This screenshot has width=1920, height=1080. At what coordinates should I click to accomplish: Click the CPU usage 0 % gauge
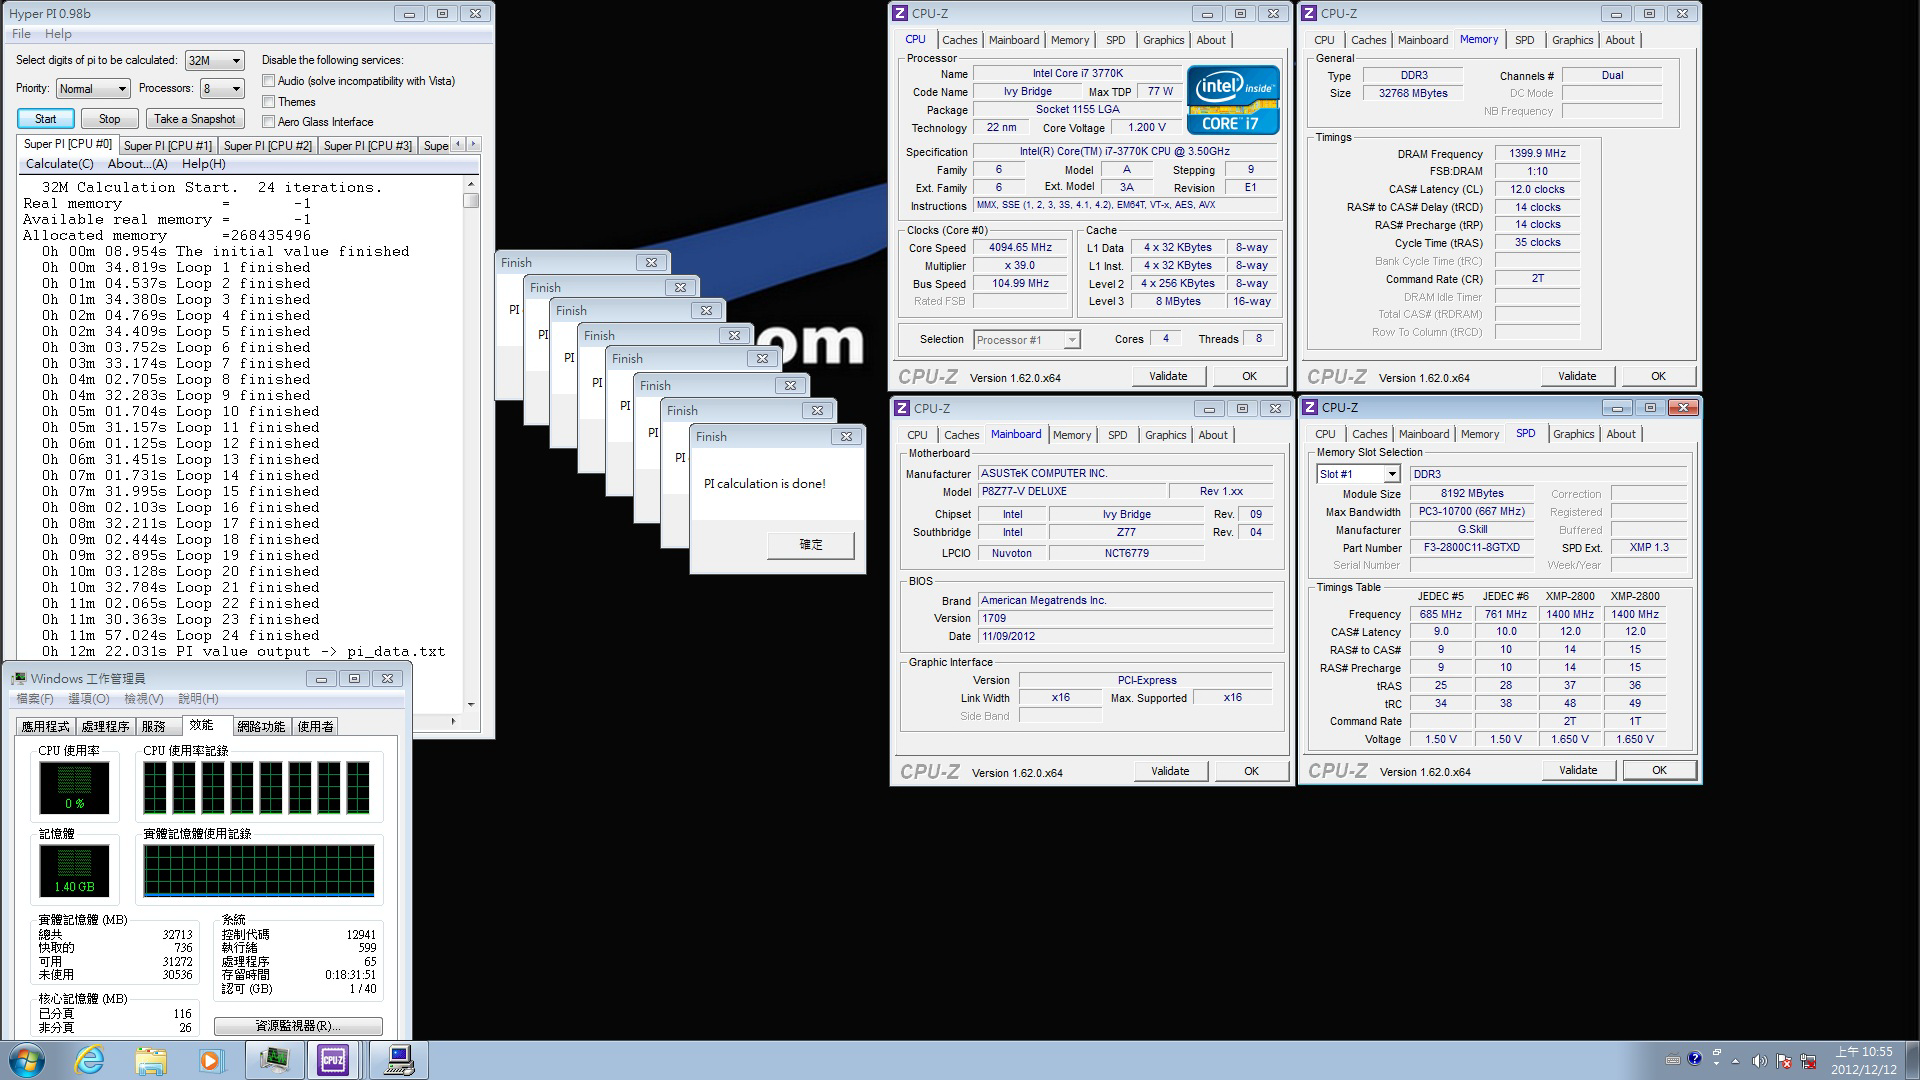click(75, 787)
